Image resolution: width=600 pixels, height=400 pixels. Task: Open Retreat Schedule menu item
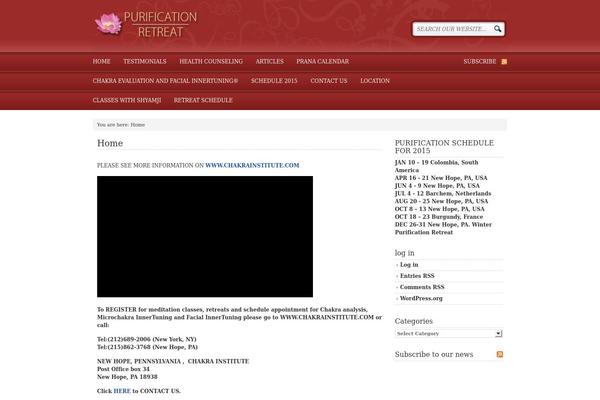point(203,100)
